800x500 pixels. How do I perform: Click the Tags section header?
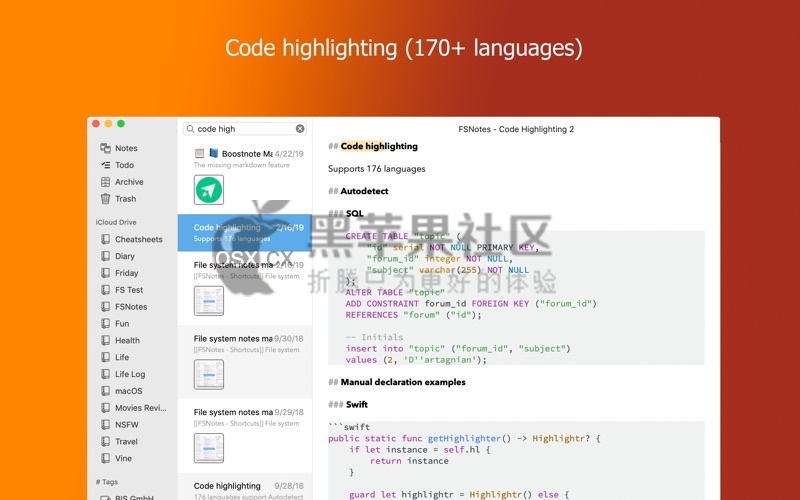[x=107, y=482]
